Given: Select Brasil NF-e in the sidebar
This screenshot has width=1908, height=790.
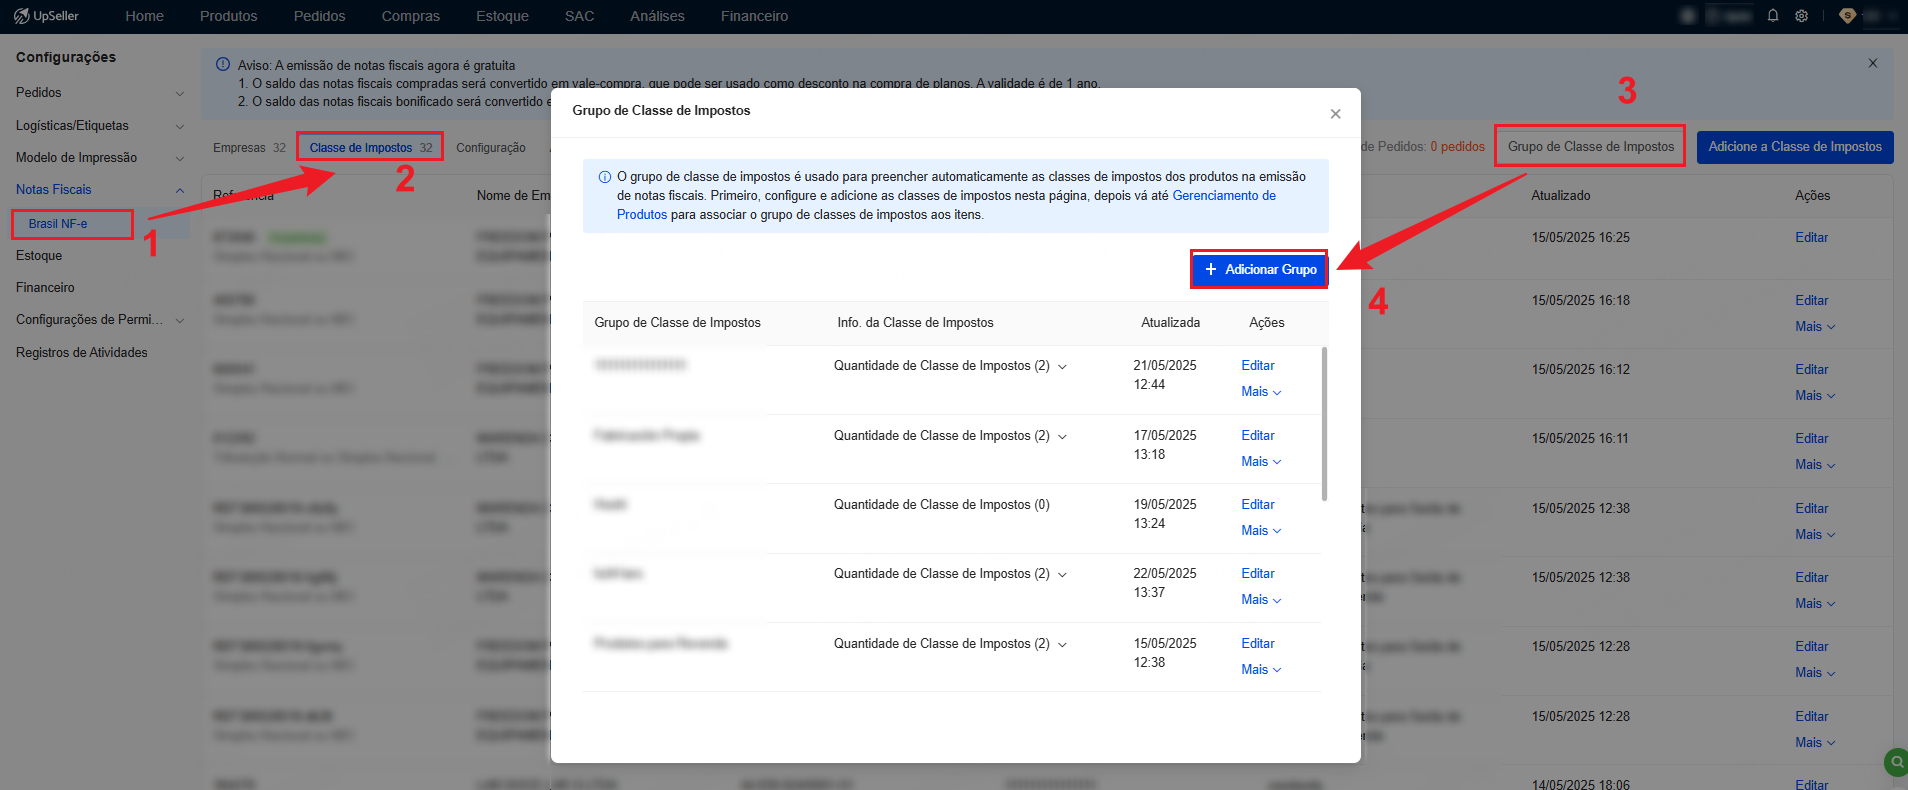Looking at the screenshot, I should tap(58, 224).
